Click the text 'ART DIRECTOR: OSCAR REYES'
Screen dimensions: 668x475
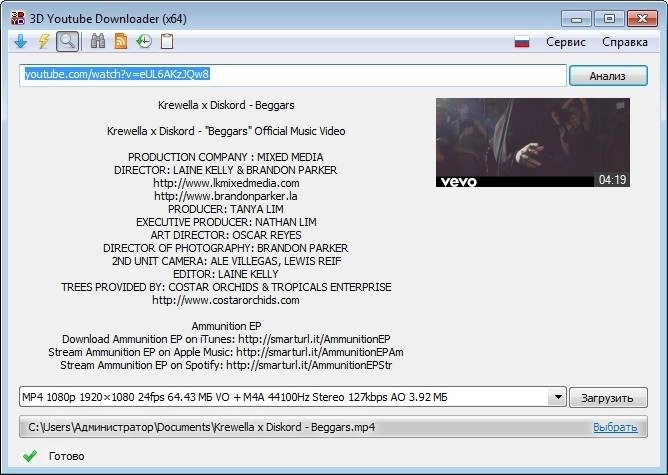(x=226, y=235)
